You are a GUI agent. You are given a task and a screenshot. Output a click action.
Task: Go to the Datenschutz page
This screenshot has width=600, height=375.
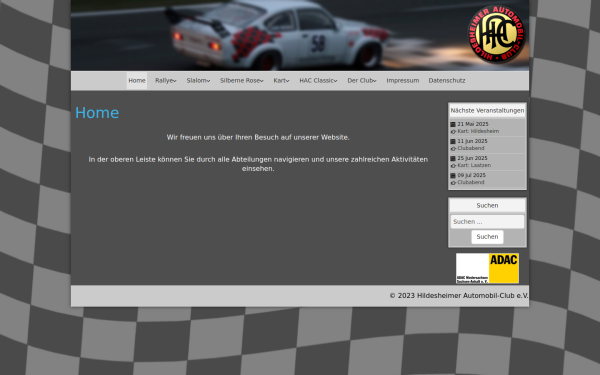447,81
